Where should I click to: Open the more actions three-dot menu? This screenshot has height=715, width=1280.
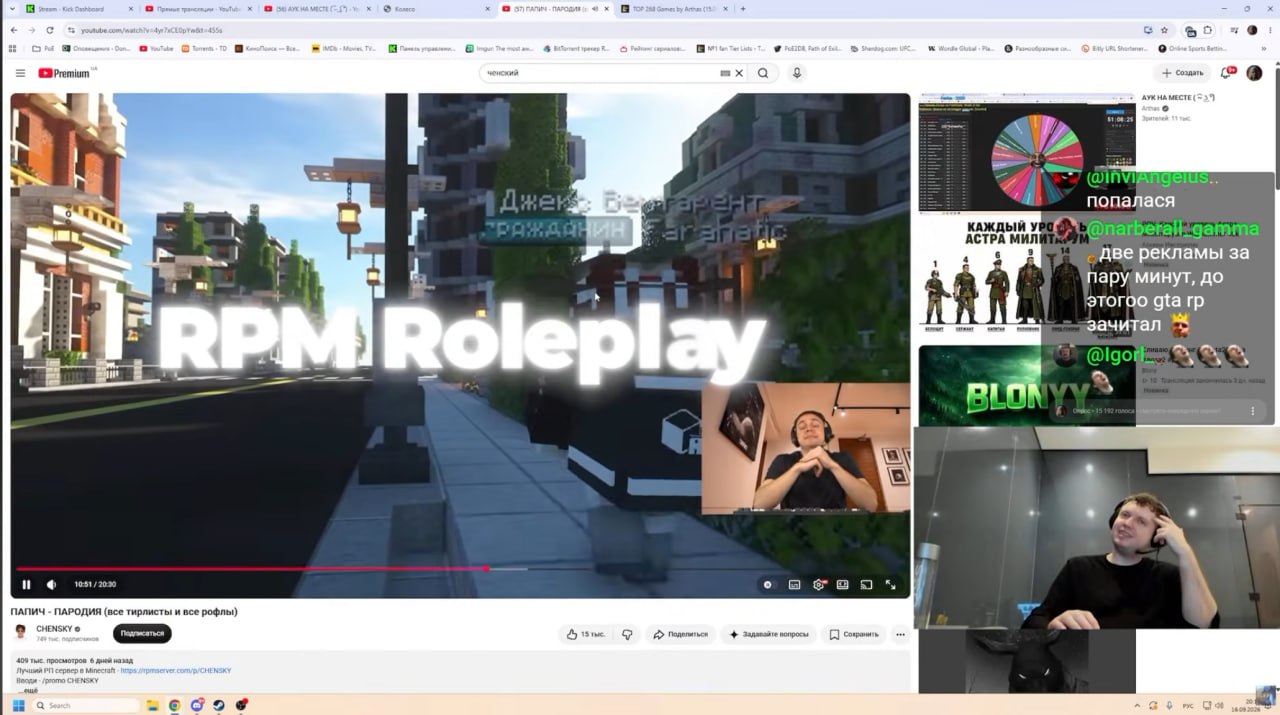(900, 634)
